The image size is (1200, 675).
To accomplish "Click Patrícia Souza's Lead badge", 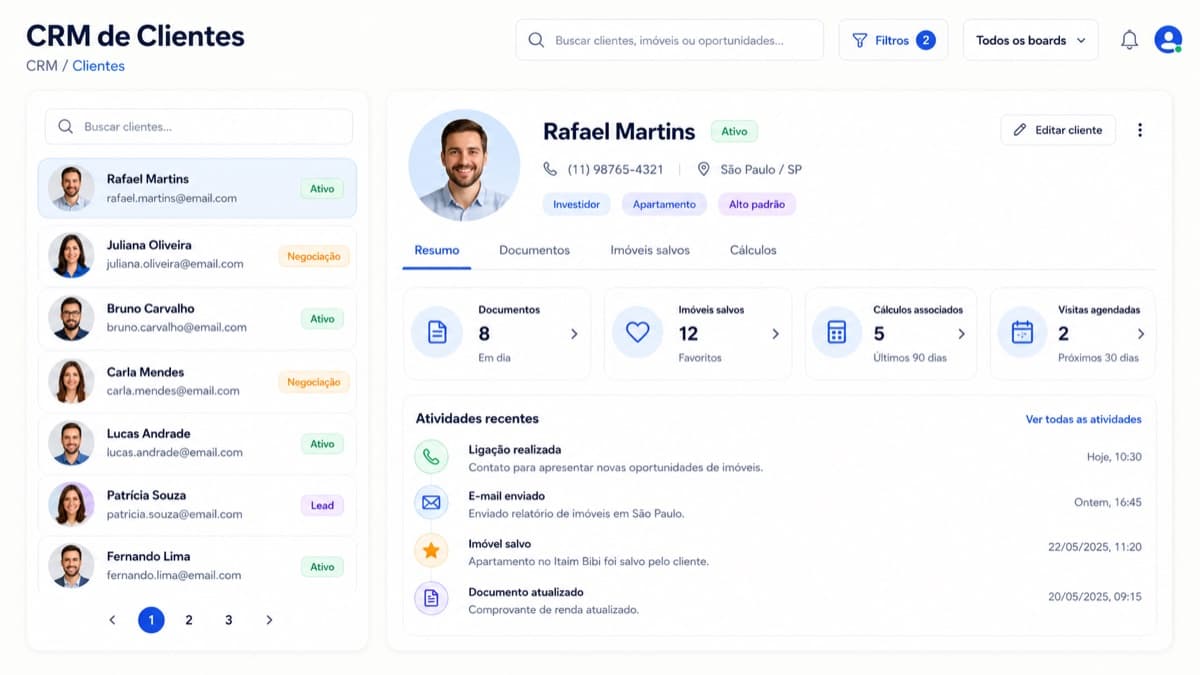I will click(x=322, y=505).
